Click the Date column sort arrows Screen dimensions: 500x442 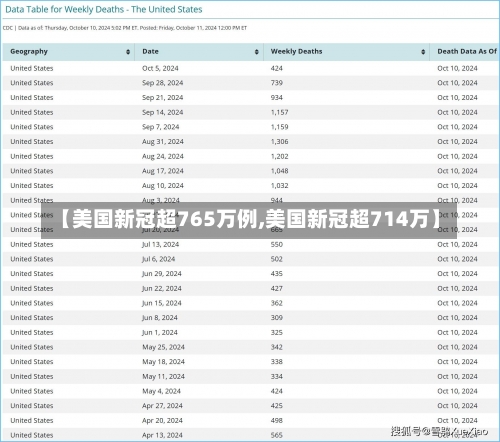coord(256,52)
